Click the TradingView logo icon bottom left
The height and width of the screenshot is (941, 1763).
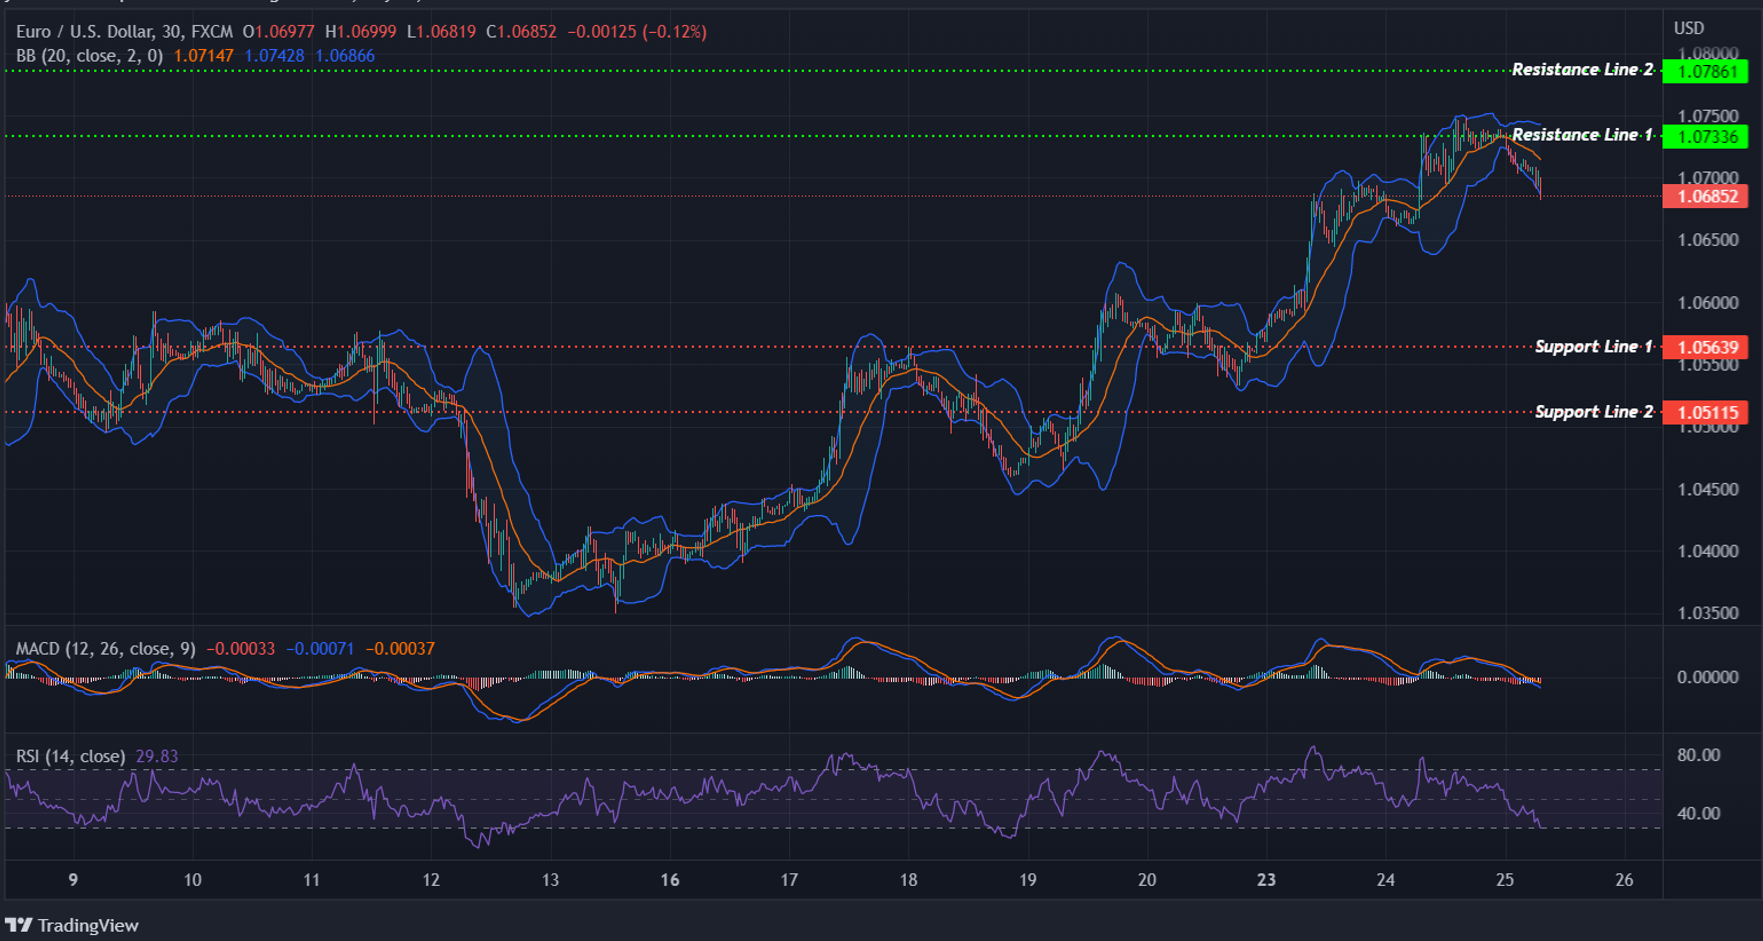pos(16,925)
